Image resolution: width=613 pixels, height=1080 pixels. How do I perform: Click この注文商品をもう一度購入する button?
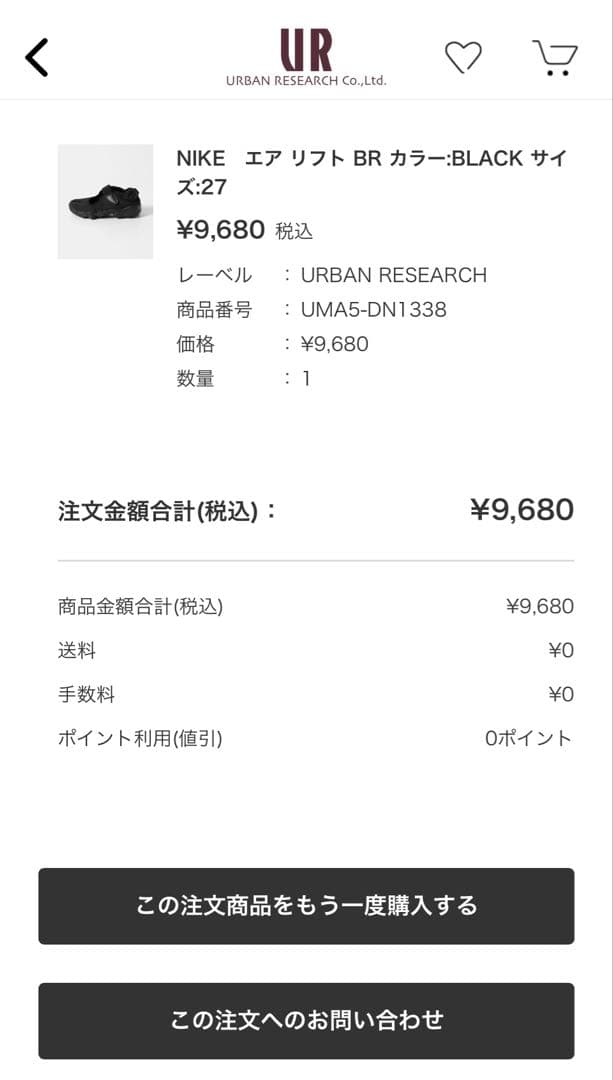(x=306, y=905)
